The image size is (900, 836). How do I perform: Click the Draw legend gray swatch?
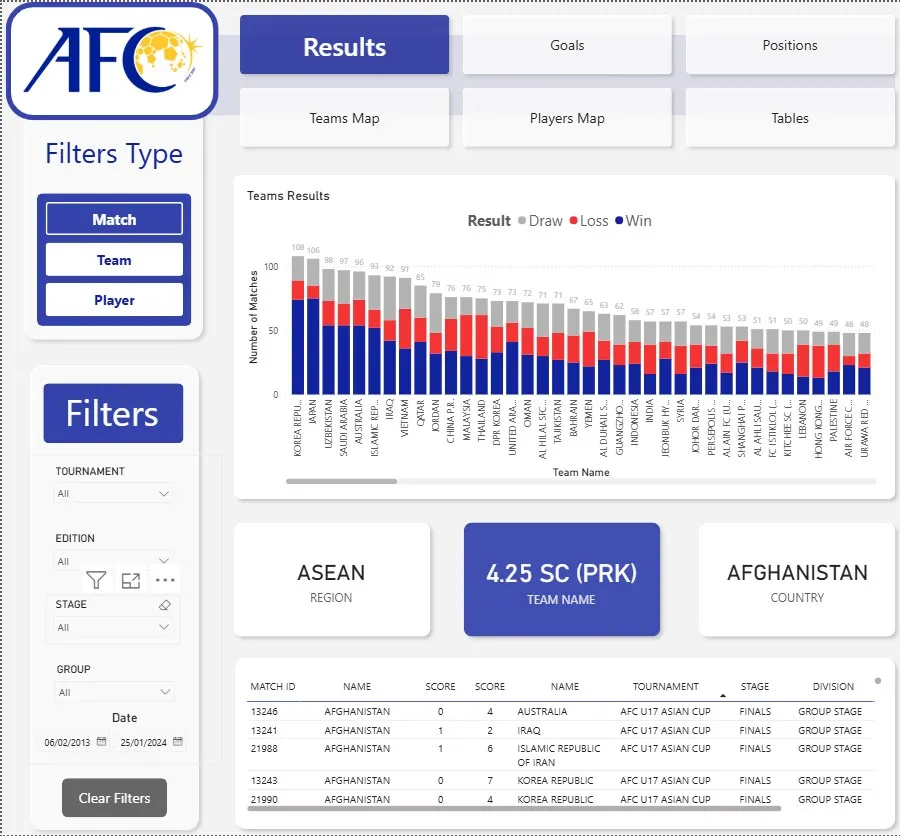tap(522, 220)
